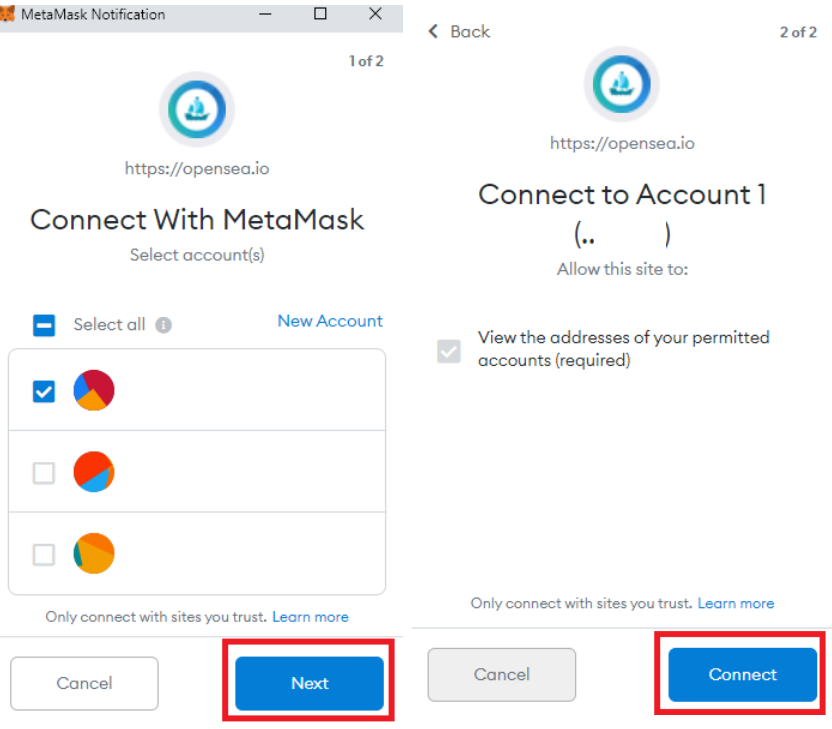
Task: Click the Back chevron arrow
Action: point(434,32)
